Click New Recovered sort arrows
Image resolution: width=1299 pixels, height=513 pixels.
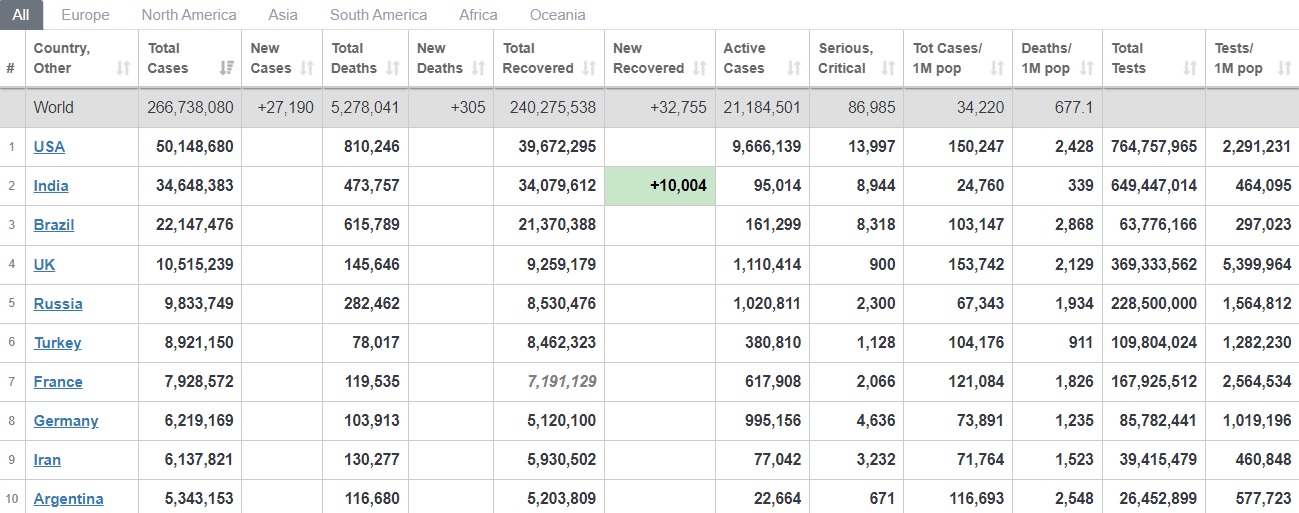pos(700,68)
